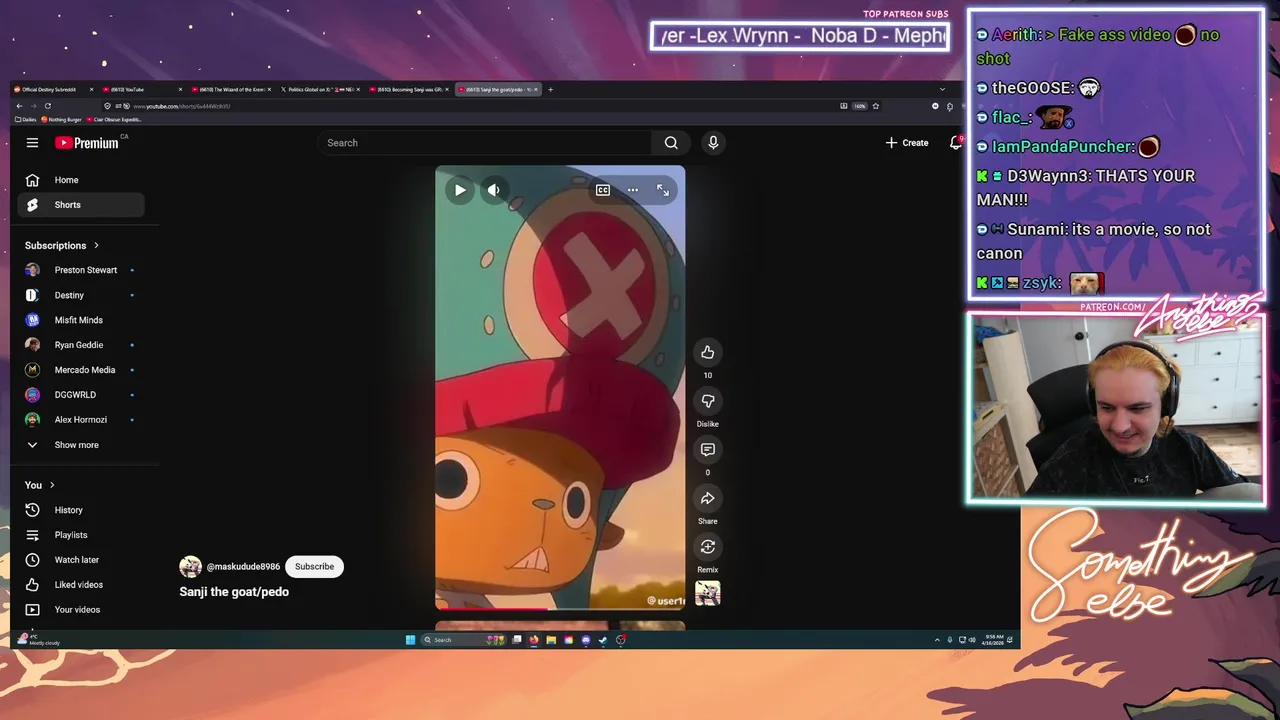
Task: Open the Preston Stewart subscription
Action: [x=81, y=270]
